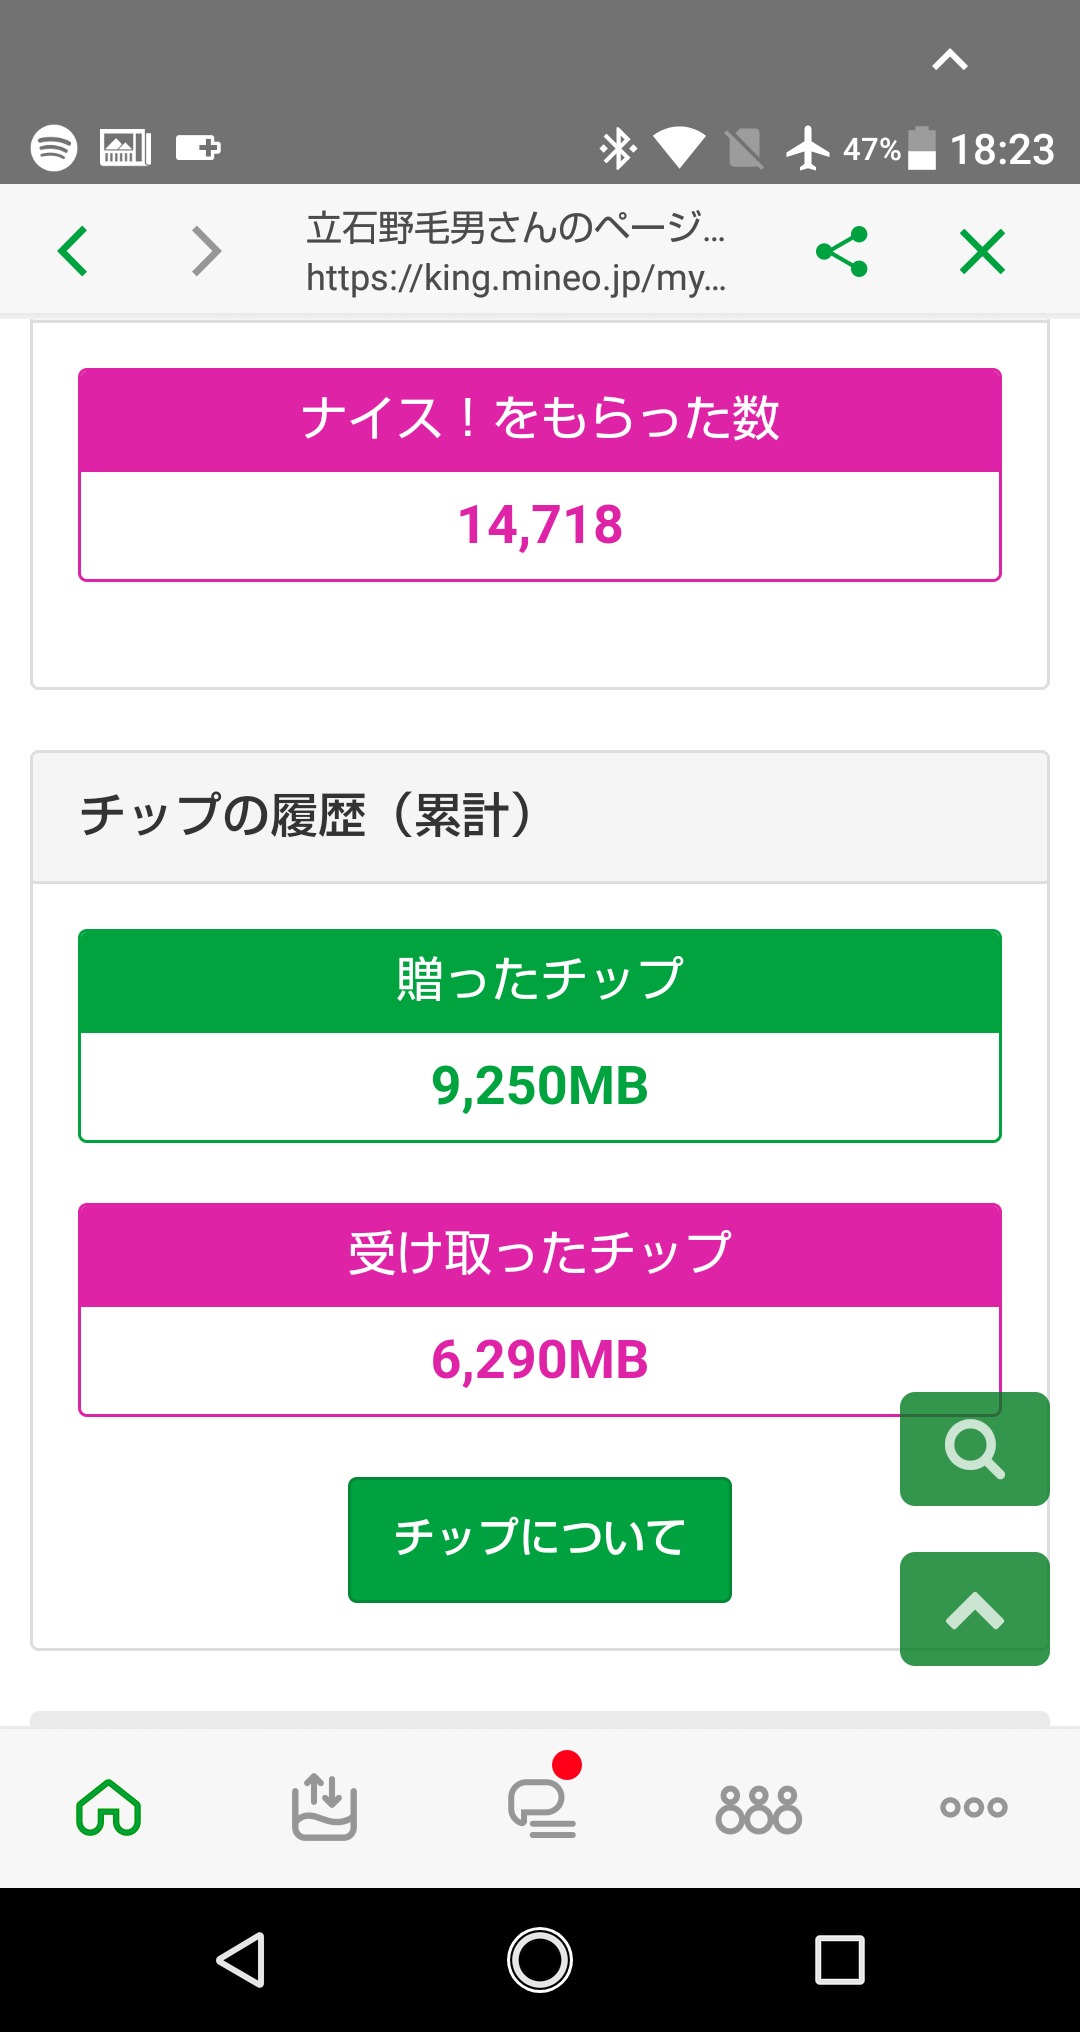Tap the Android back navigation button
This screenshot has height=2032, width=1080.
(x=241, y=1959)
